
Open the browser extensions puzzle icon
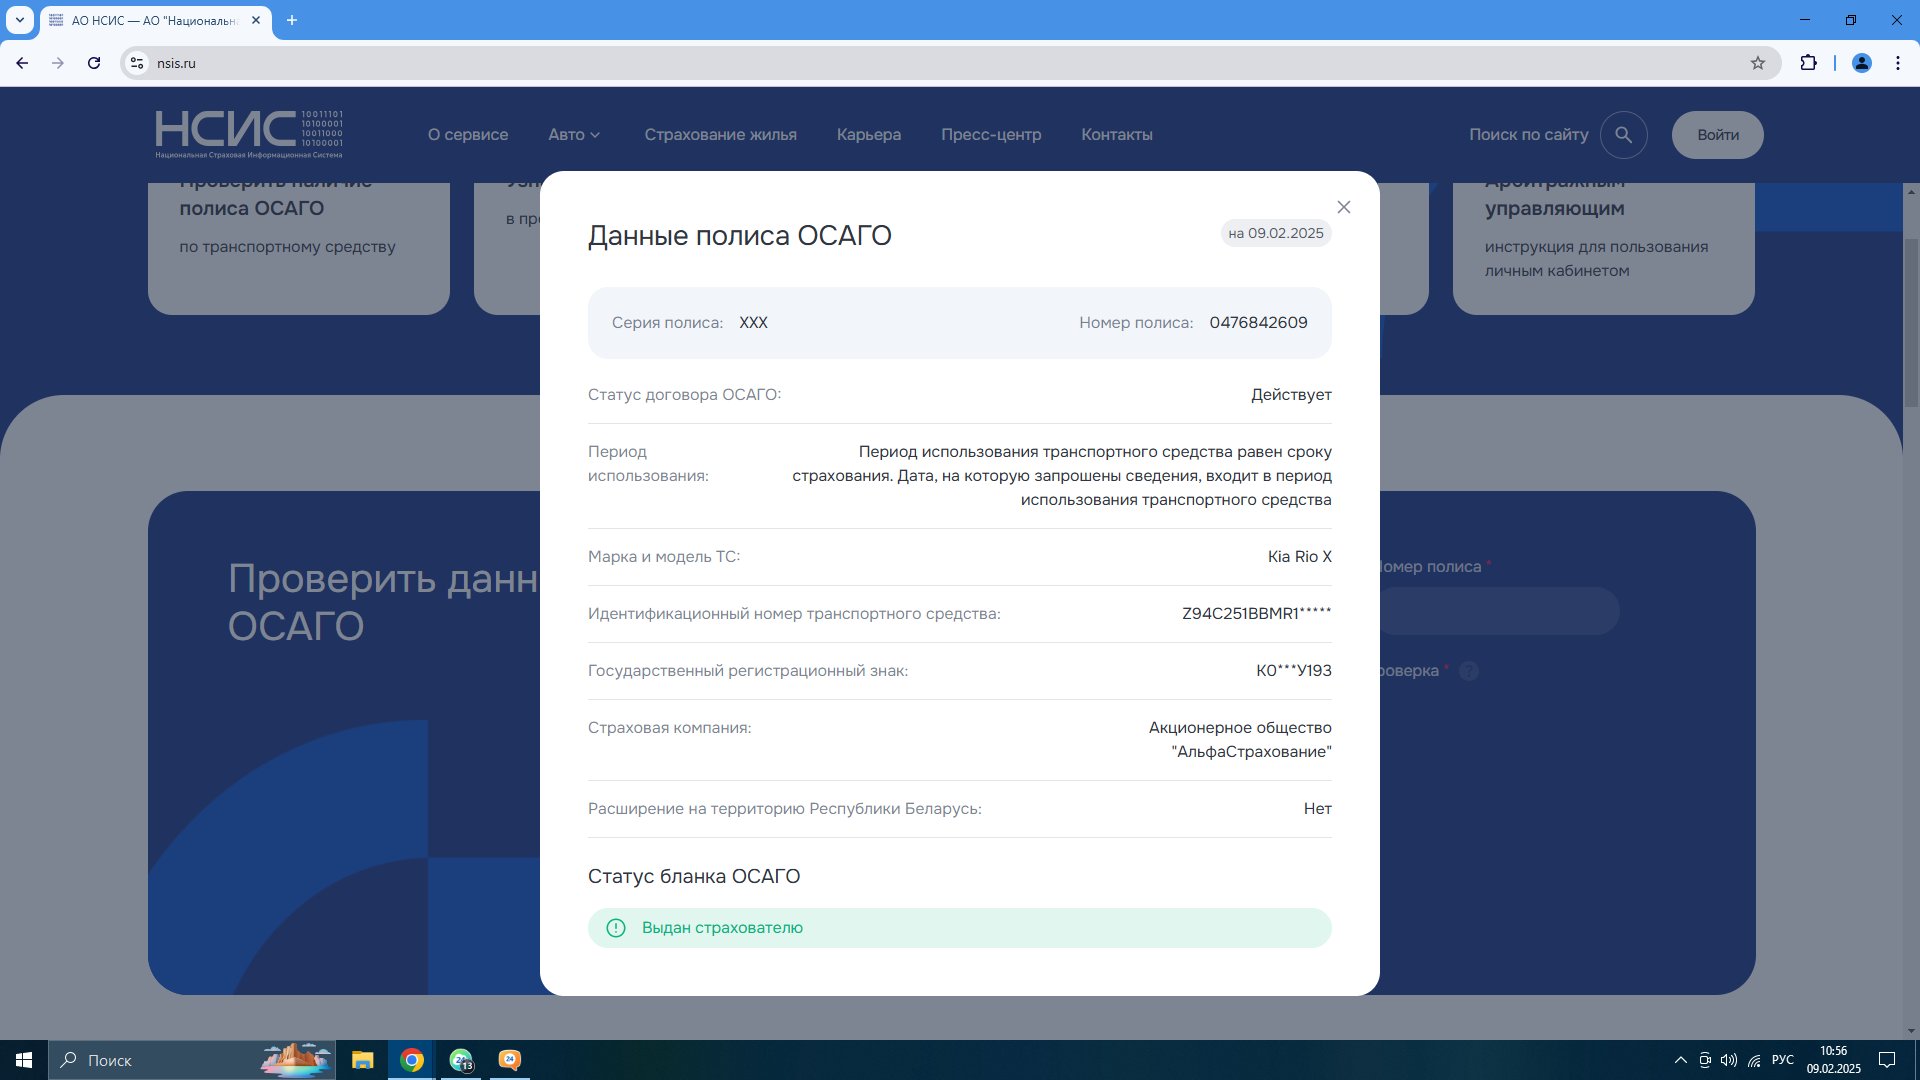pyautogui.click(x=1808, y=63)
